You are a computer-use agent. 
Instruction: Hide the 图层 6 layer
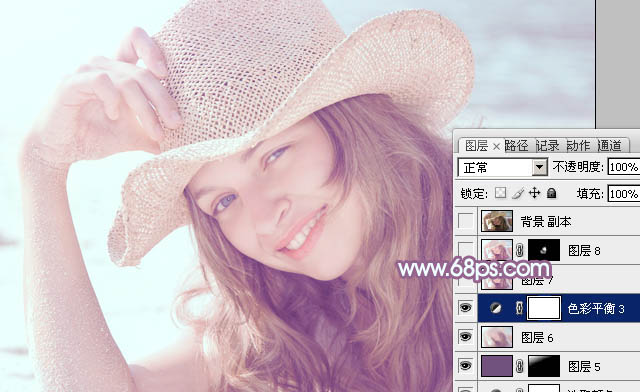[465, 337]
